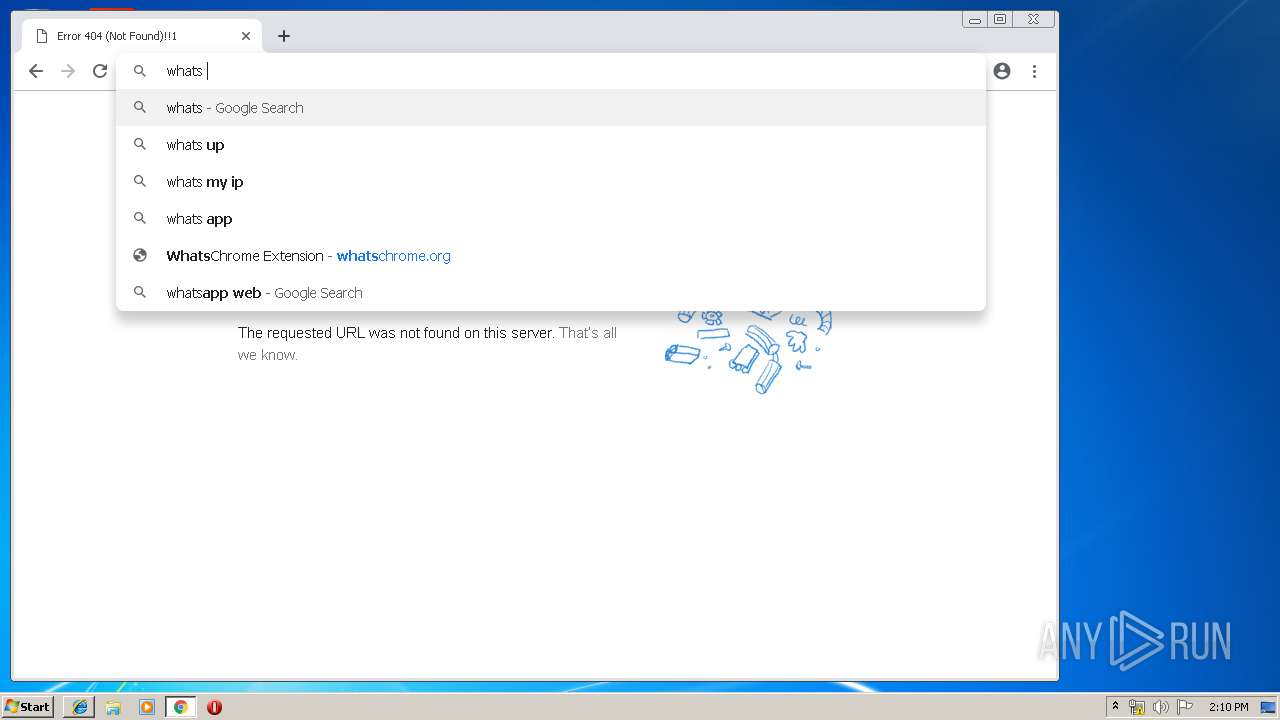Choose 'whats - Google Search' suggestion
The width and height of the screenshot is (1280, 720).
551,108
